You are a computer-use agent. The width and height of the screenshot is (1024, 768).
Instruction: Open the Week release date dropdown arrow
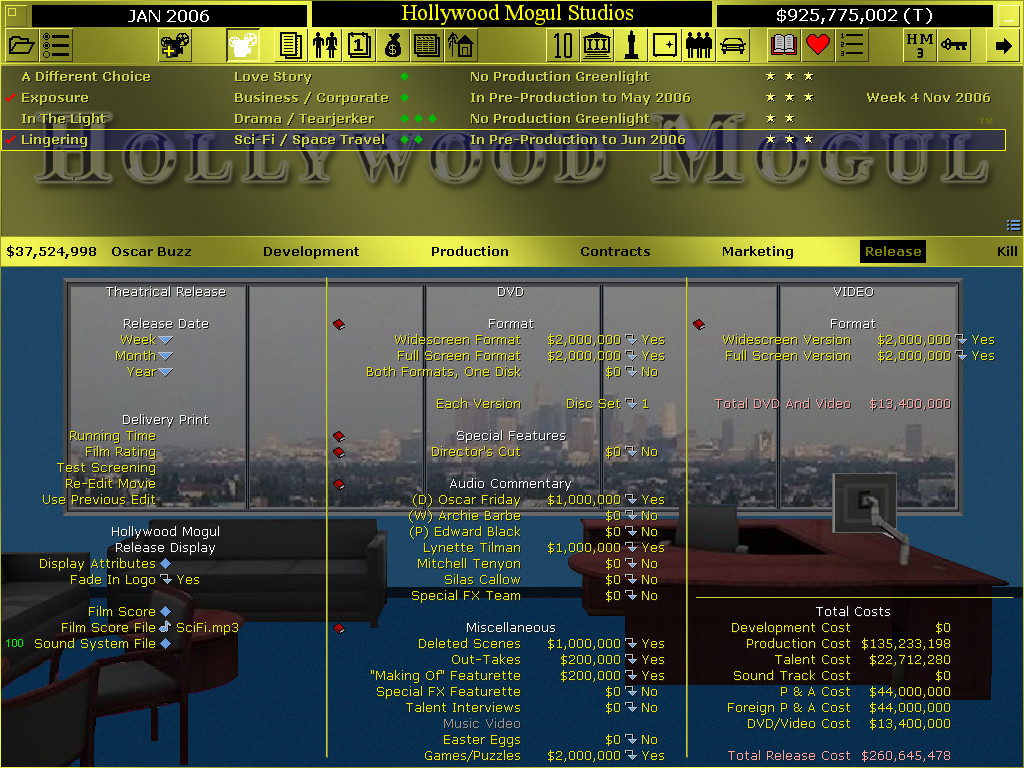coord(165,340)
